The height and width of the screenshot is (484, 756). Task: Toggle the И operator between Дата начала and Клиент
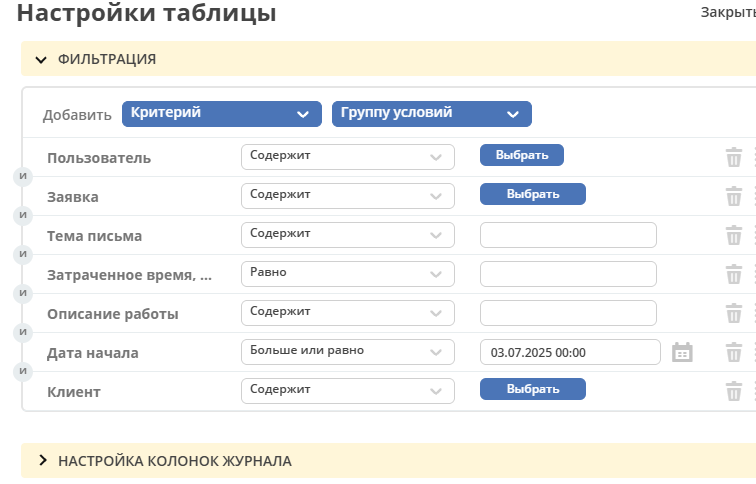click(23, 371)
